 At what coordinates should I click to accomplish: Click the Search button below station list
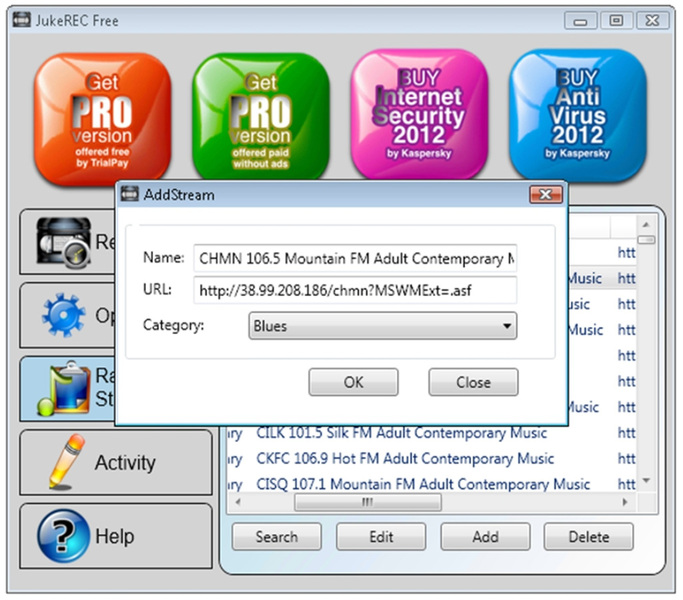[277, 536]
